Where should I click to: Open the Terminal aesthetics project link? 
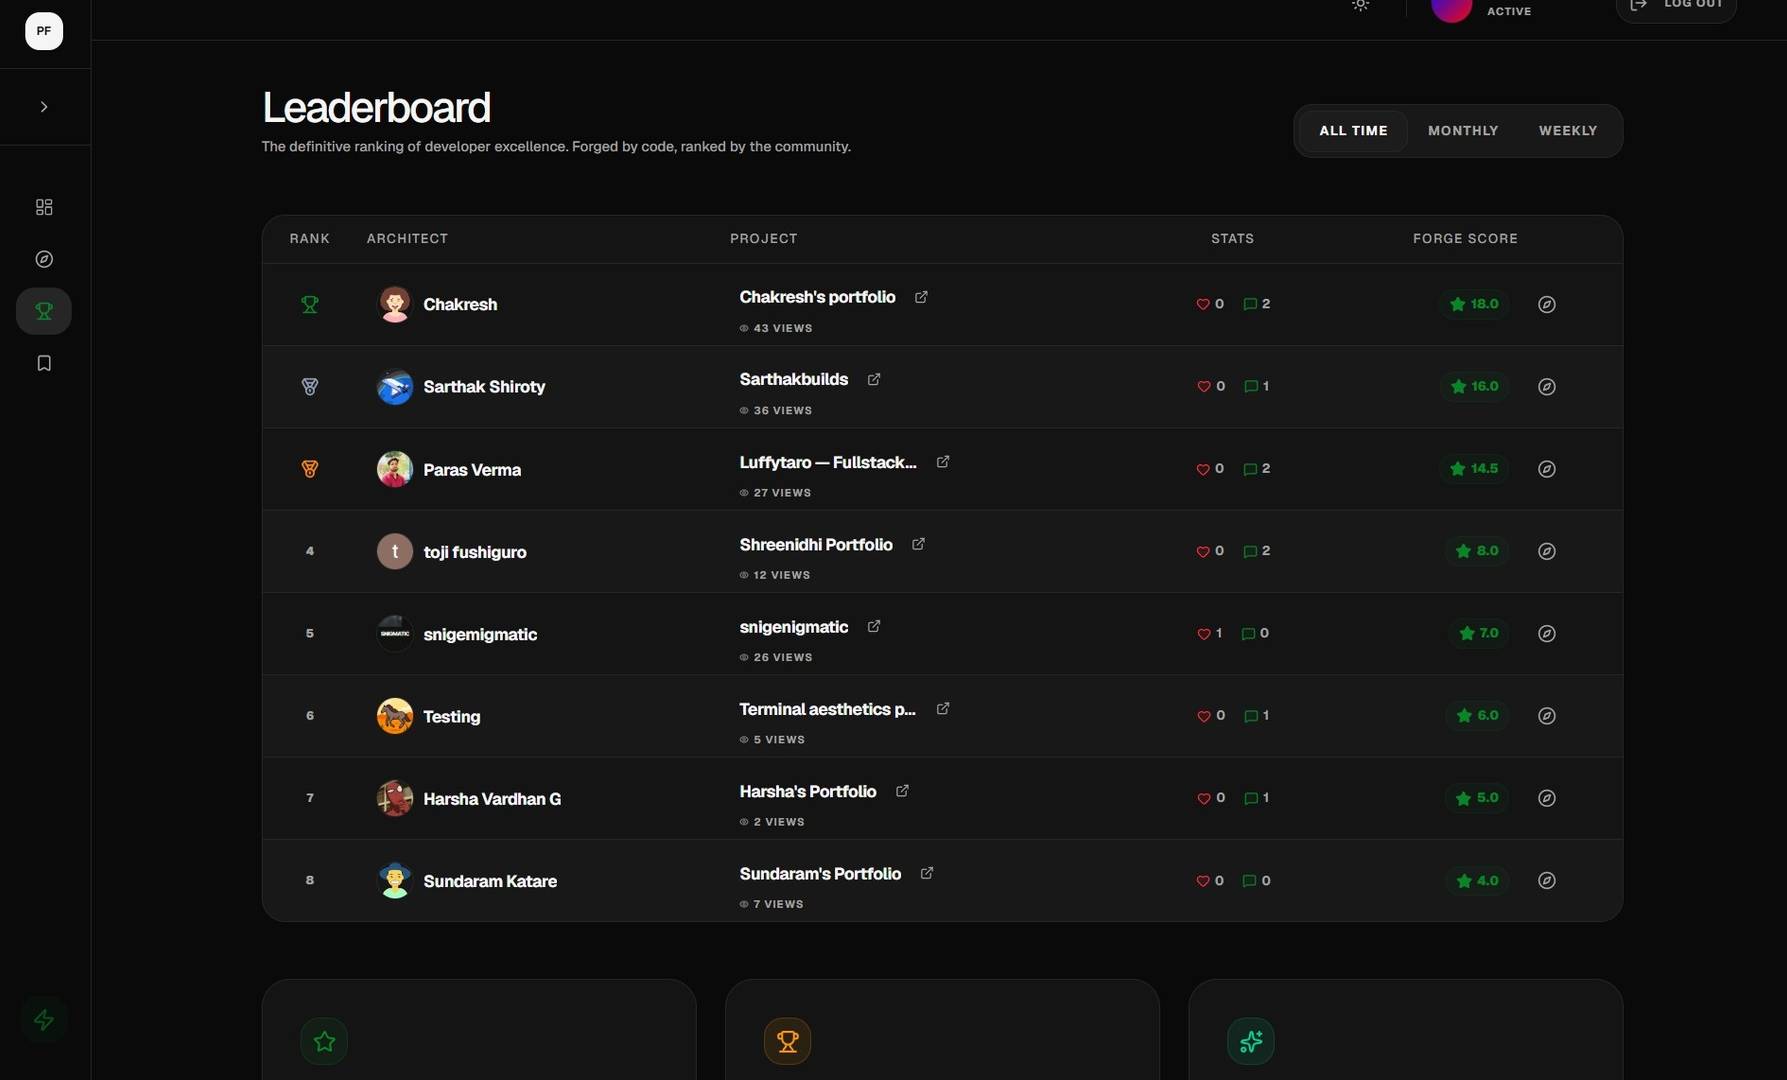(827, 709)
